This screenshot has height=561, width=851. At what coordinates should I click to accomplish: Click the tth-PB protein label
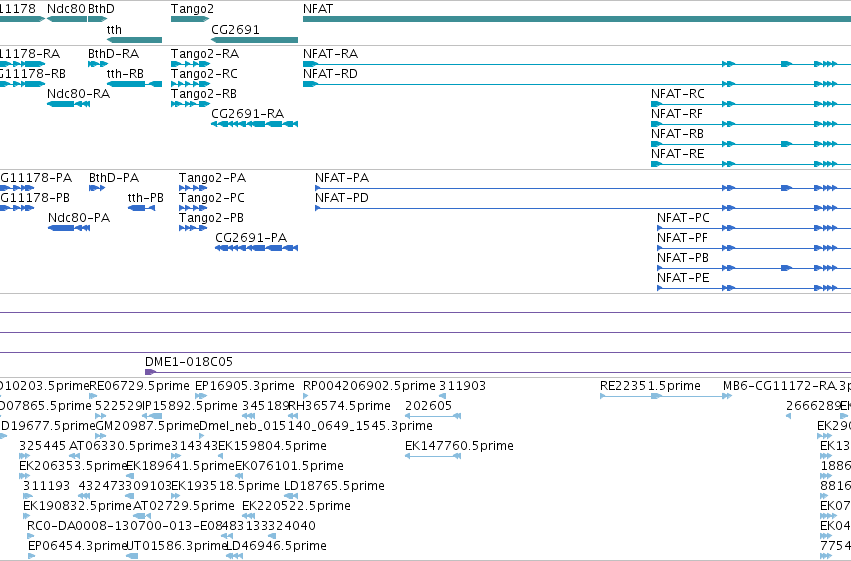(145, 198)
